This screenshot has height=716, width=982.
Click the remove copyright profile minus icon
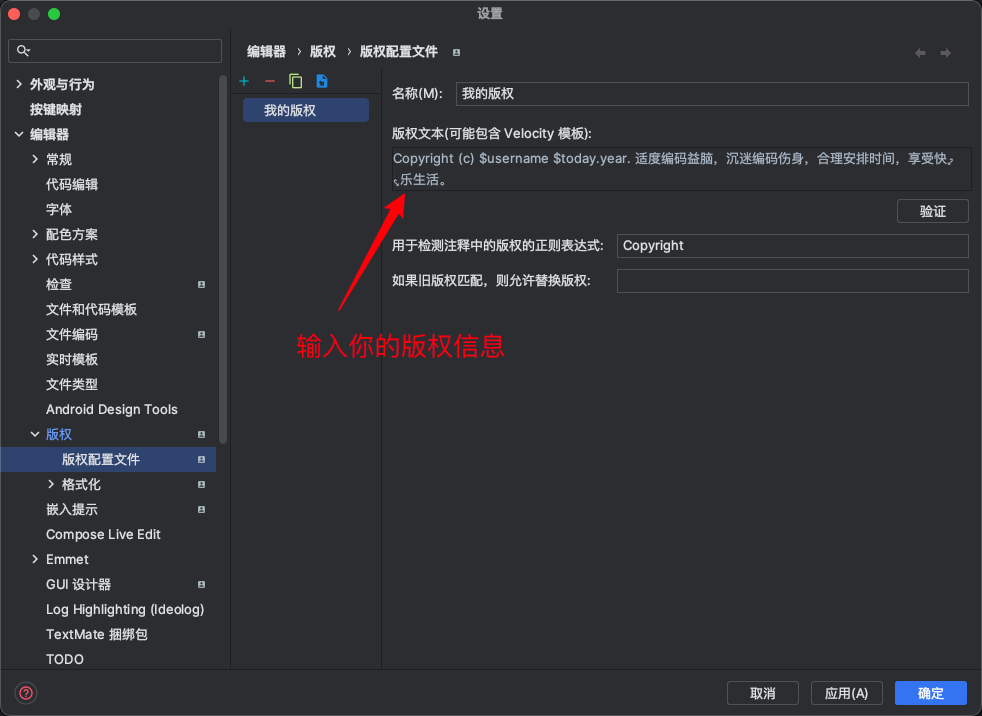(x=269, y=81)
